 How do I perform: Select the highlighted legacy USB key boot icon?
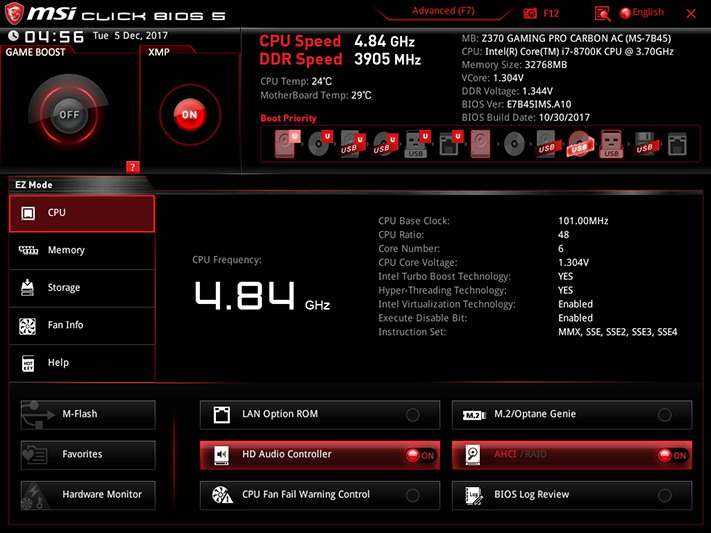pyautogui.click(x=611, y=144)
